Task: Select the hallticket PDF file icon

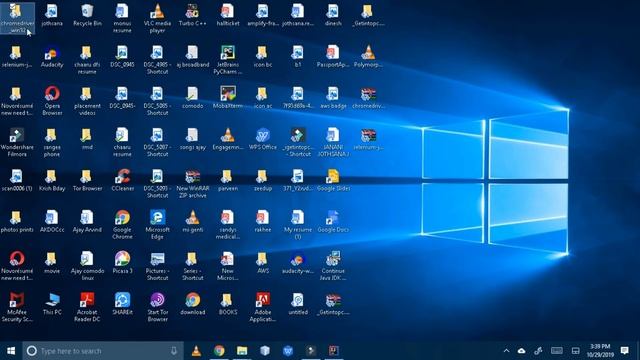Action: coord(227,16)
